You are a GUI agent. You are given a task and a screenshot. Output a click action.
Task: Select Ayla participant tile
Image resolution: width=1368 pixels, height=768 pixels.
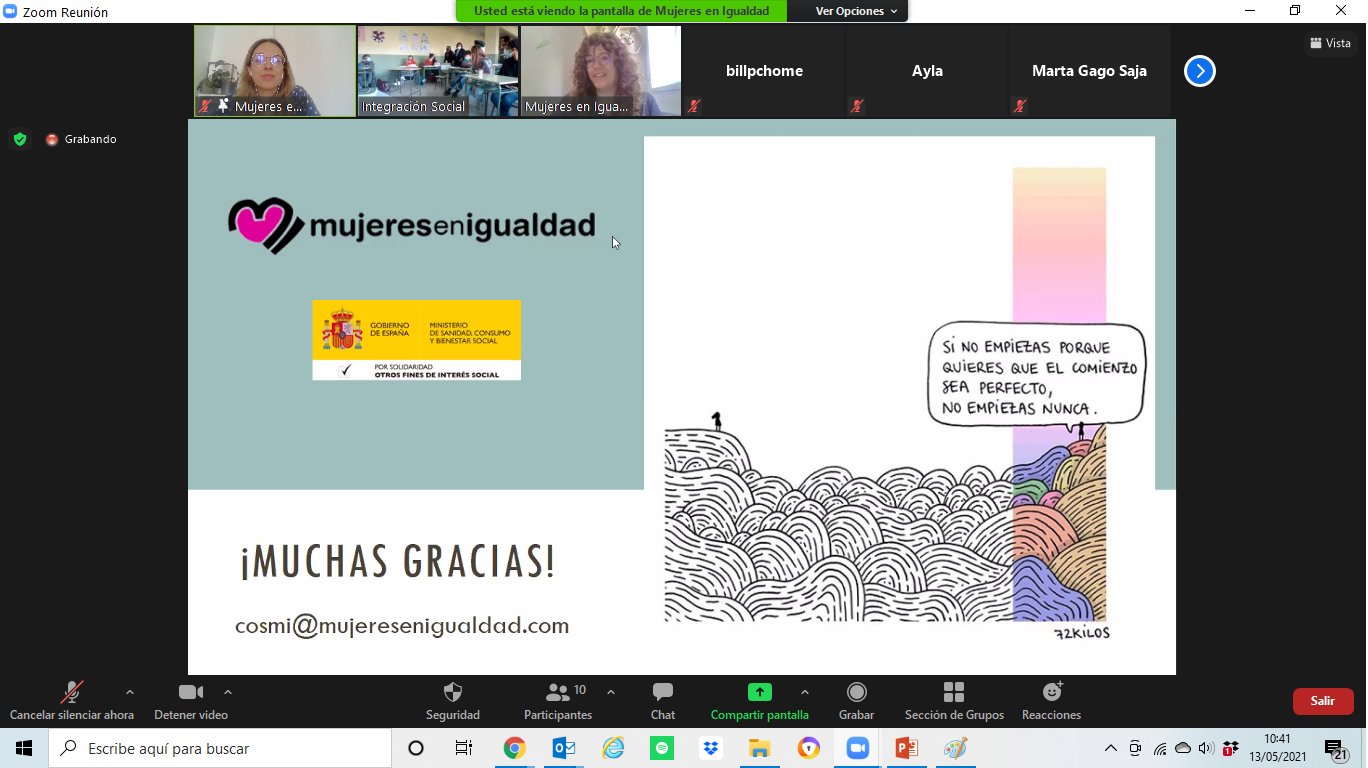pyautogui.click(x=927, y=71)
